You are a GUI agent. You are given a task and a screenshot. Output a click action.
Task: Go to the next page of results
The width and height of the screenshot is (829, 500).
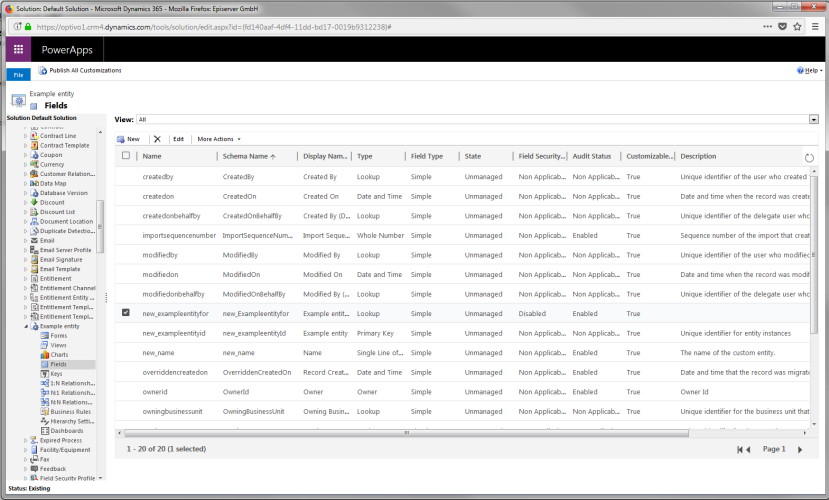[799, 450]
